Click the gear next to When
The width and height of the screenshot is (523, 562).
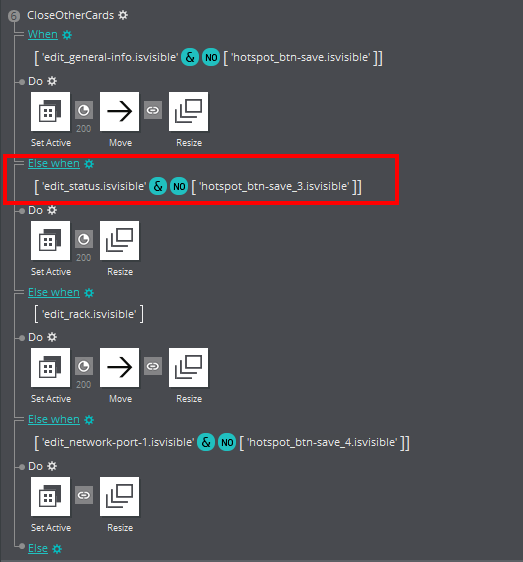click(67, 35)
